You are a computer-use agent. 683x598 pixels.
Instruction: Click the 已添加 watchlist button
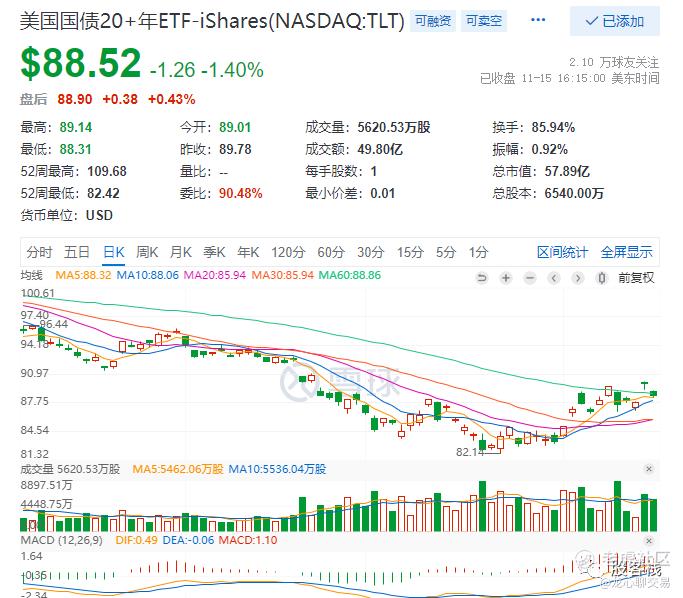click(615, 21)
